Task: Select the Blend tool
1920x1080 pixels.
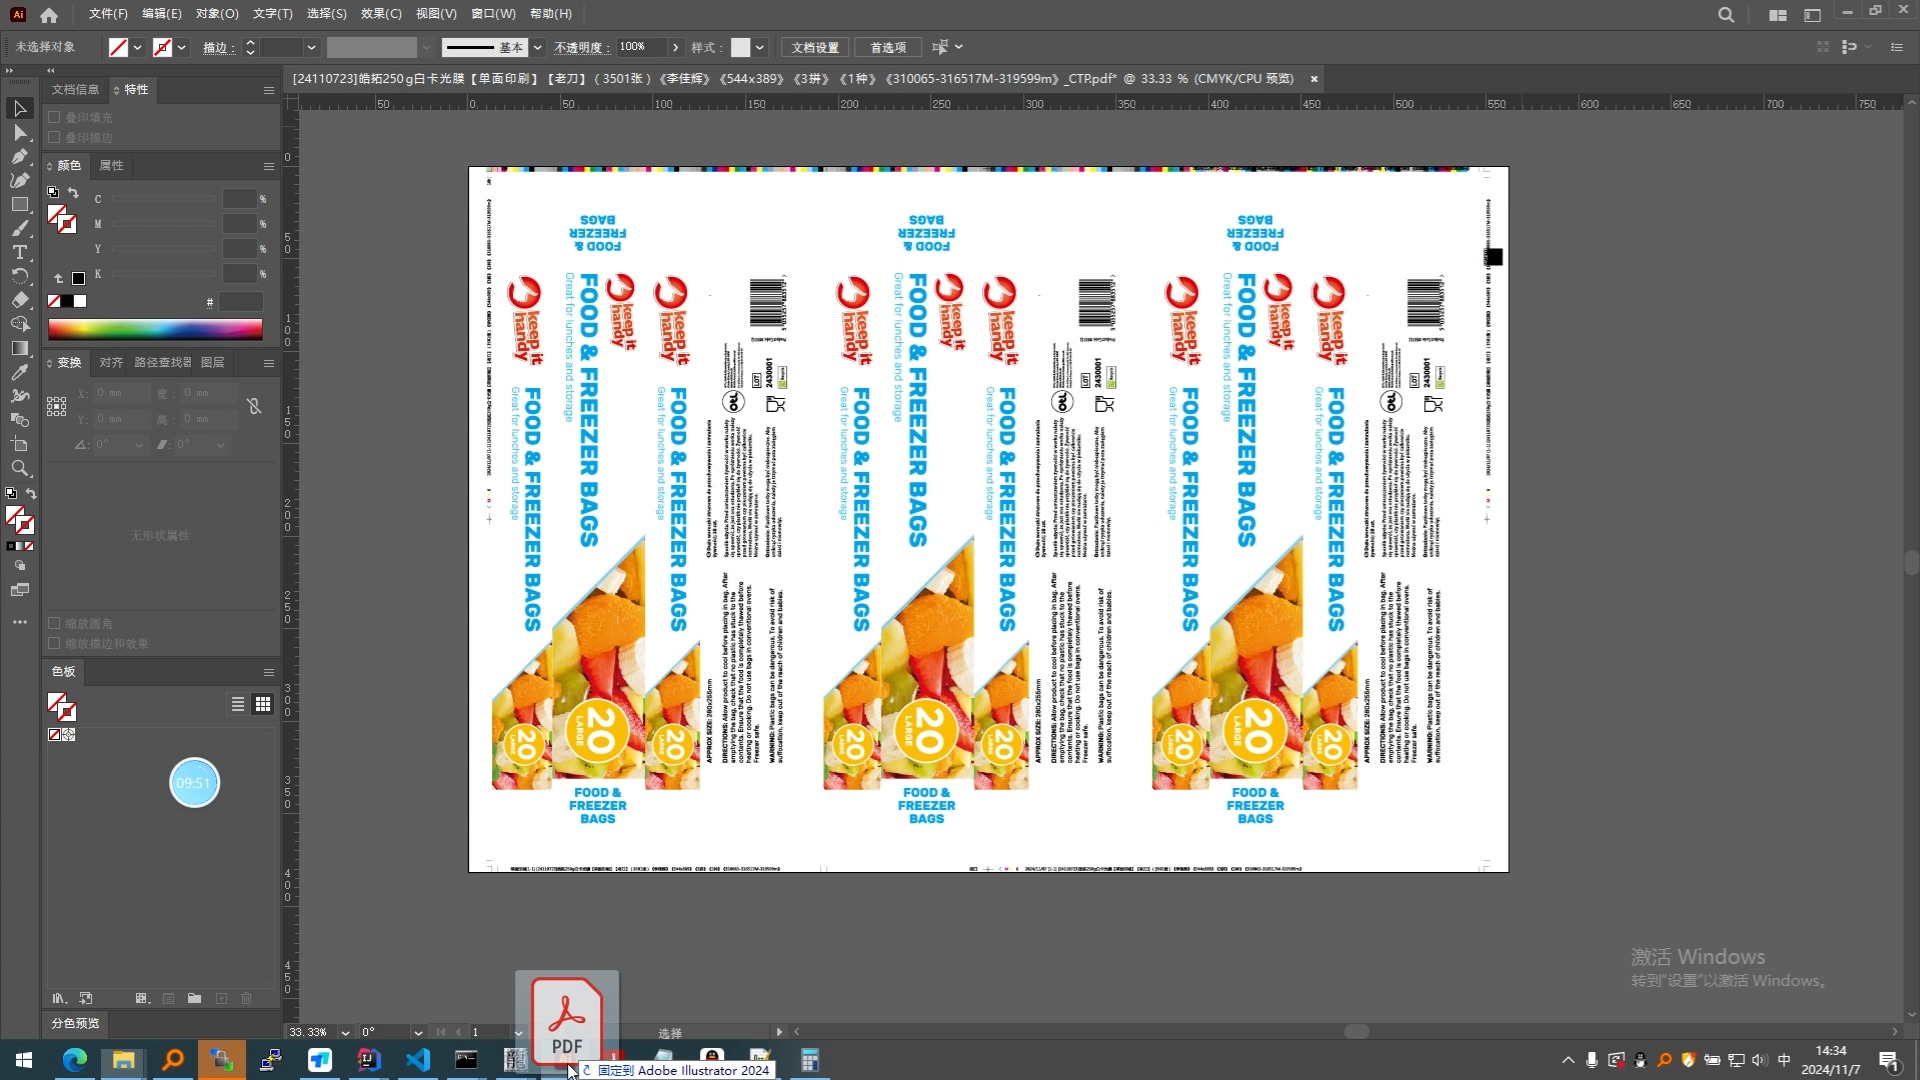Action: click(x=19, y=420)
